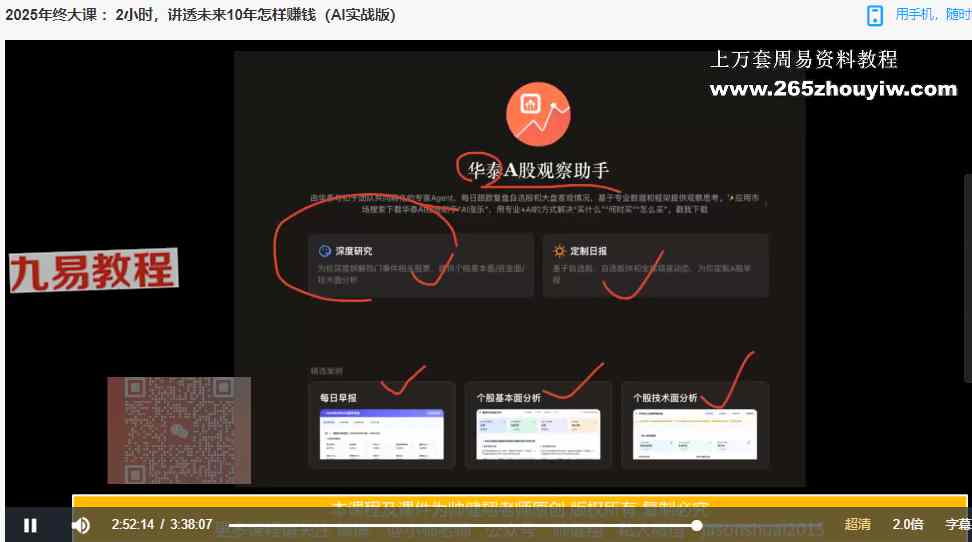Click the QR code image in the video
This screenshot has height=542, width=972.
[179, 430]
